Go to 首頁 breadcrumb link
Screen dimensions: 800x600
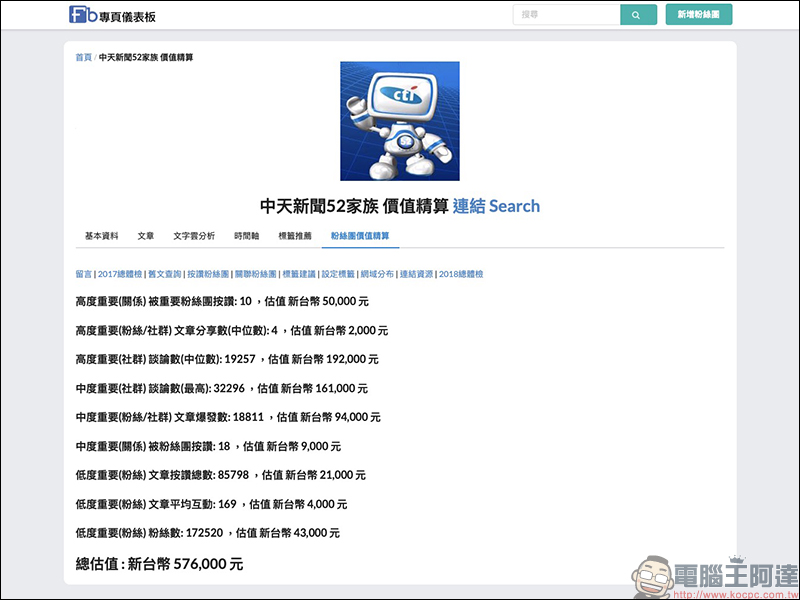(x=84, y=57)
